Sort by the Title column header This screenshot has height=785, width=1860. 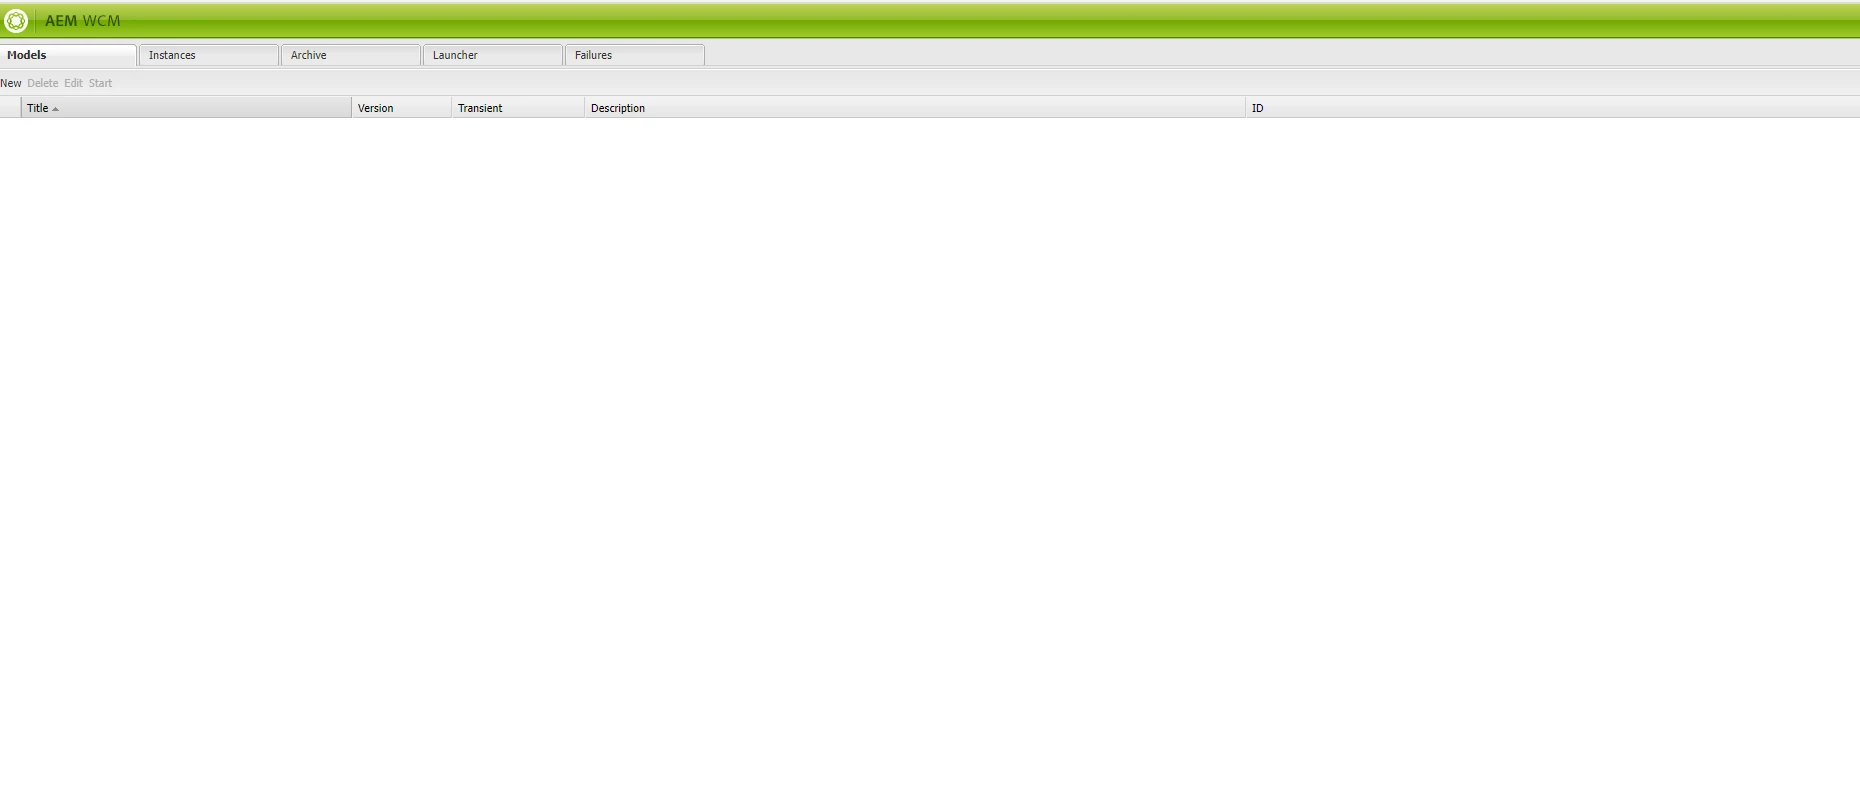[186, 108]
